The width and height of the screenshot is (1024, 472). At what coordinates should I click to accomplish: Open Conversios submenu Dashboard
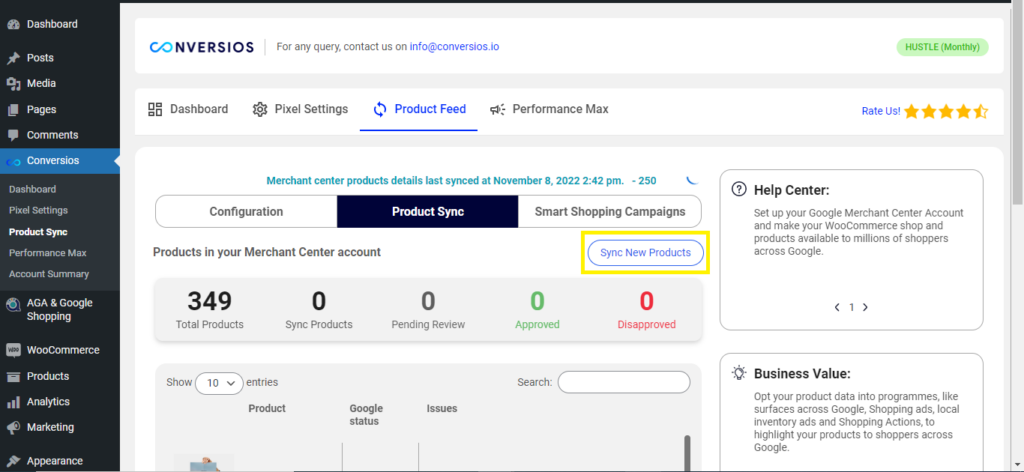pyautogui.click(x=33, y=189)
